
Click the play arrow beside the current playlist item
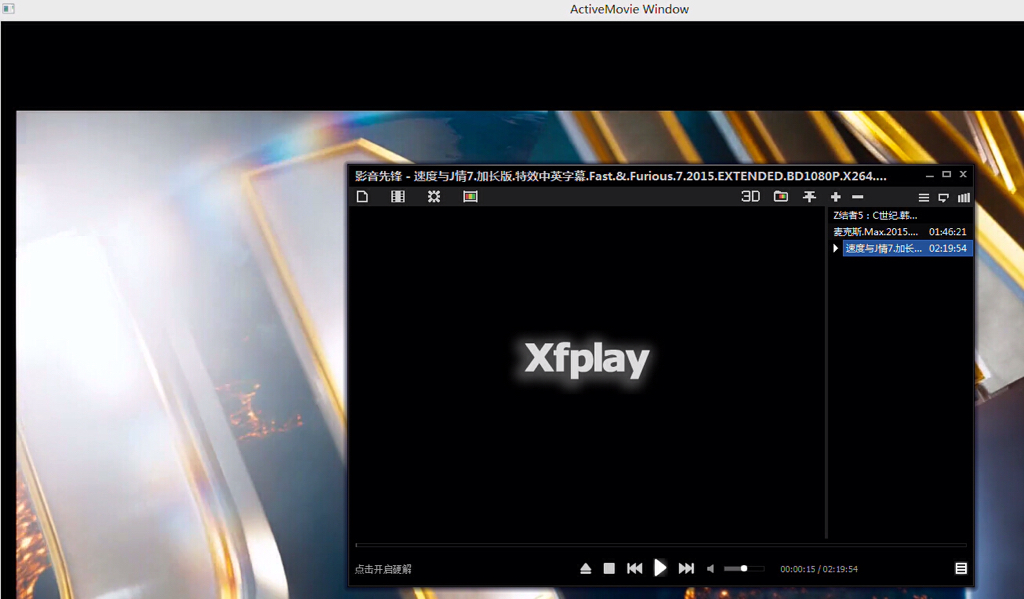835,248
